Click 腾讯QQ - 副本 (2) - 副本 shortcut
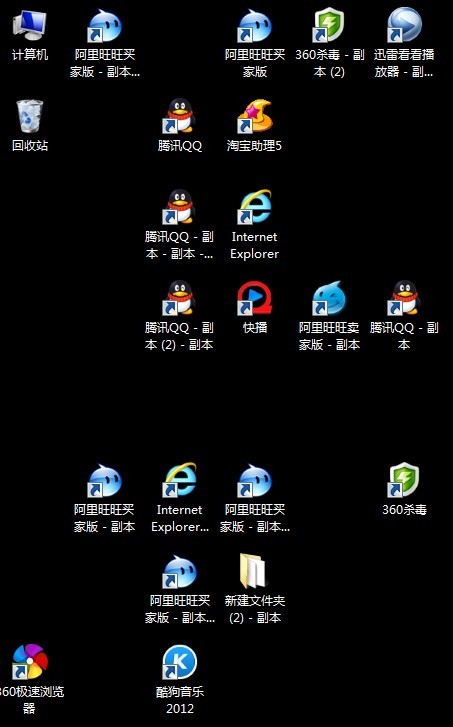This screenshot has height=727, width=453. 179,316
